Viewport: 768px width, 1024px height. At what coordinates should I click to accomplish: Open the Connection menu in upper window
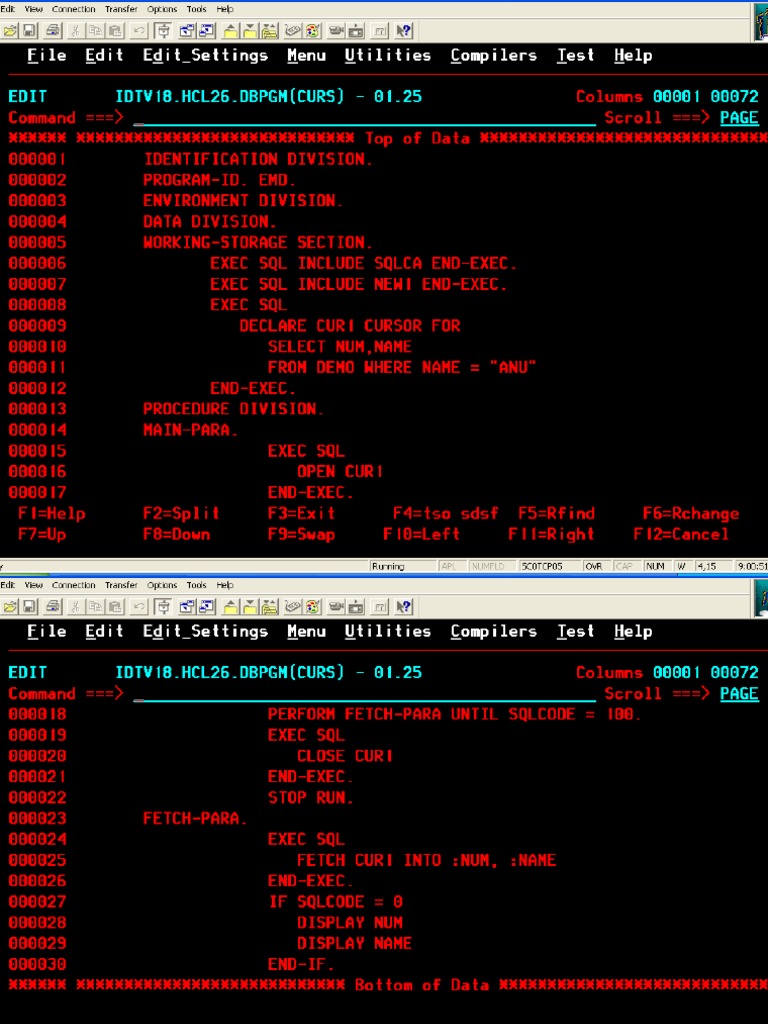pyautogui.click(x=73, y=9)
